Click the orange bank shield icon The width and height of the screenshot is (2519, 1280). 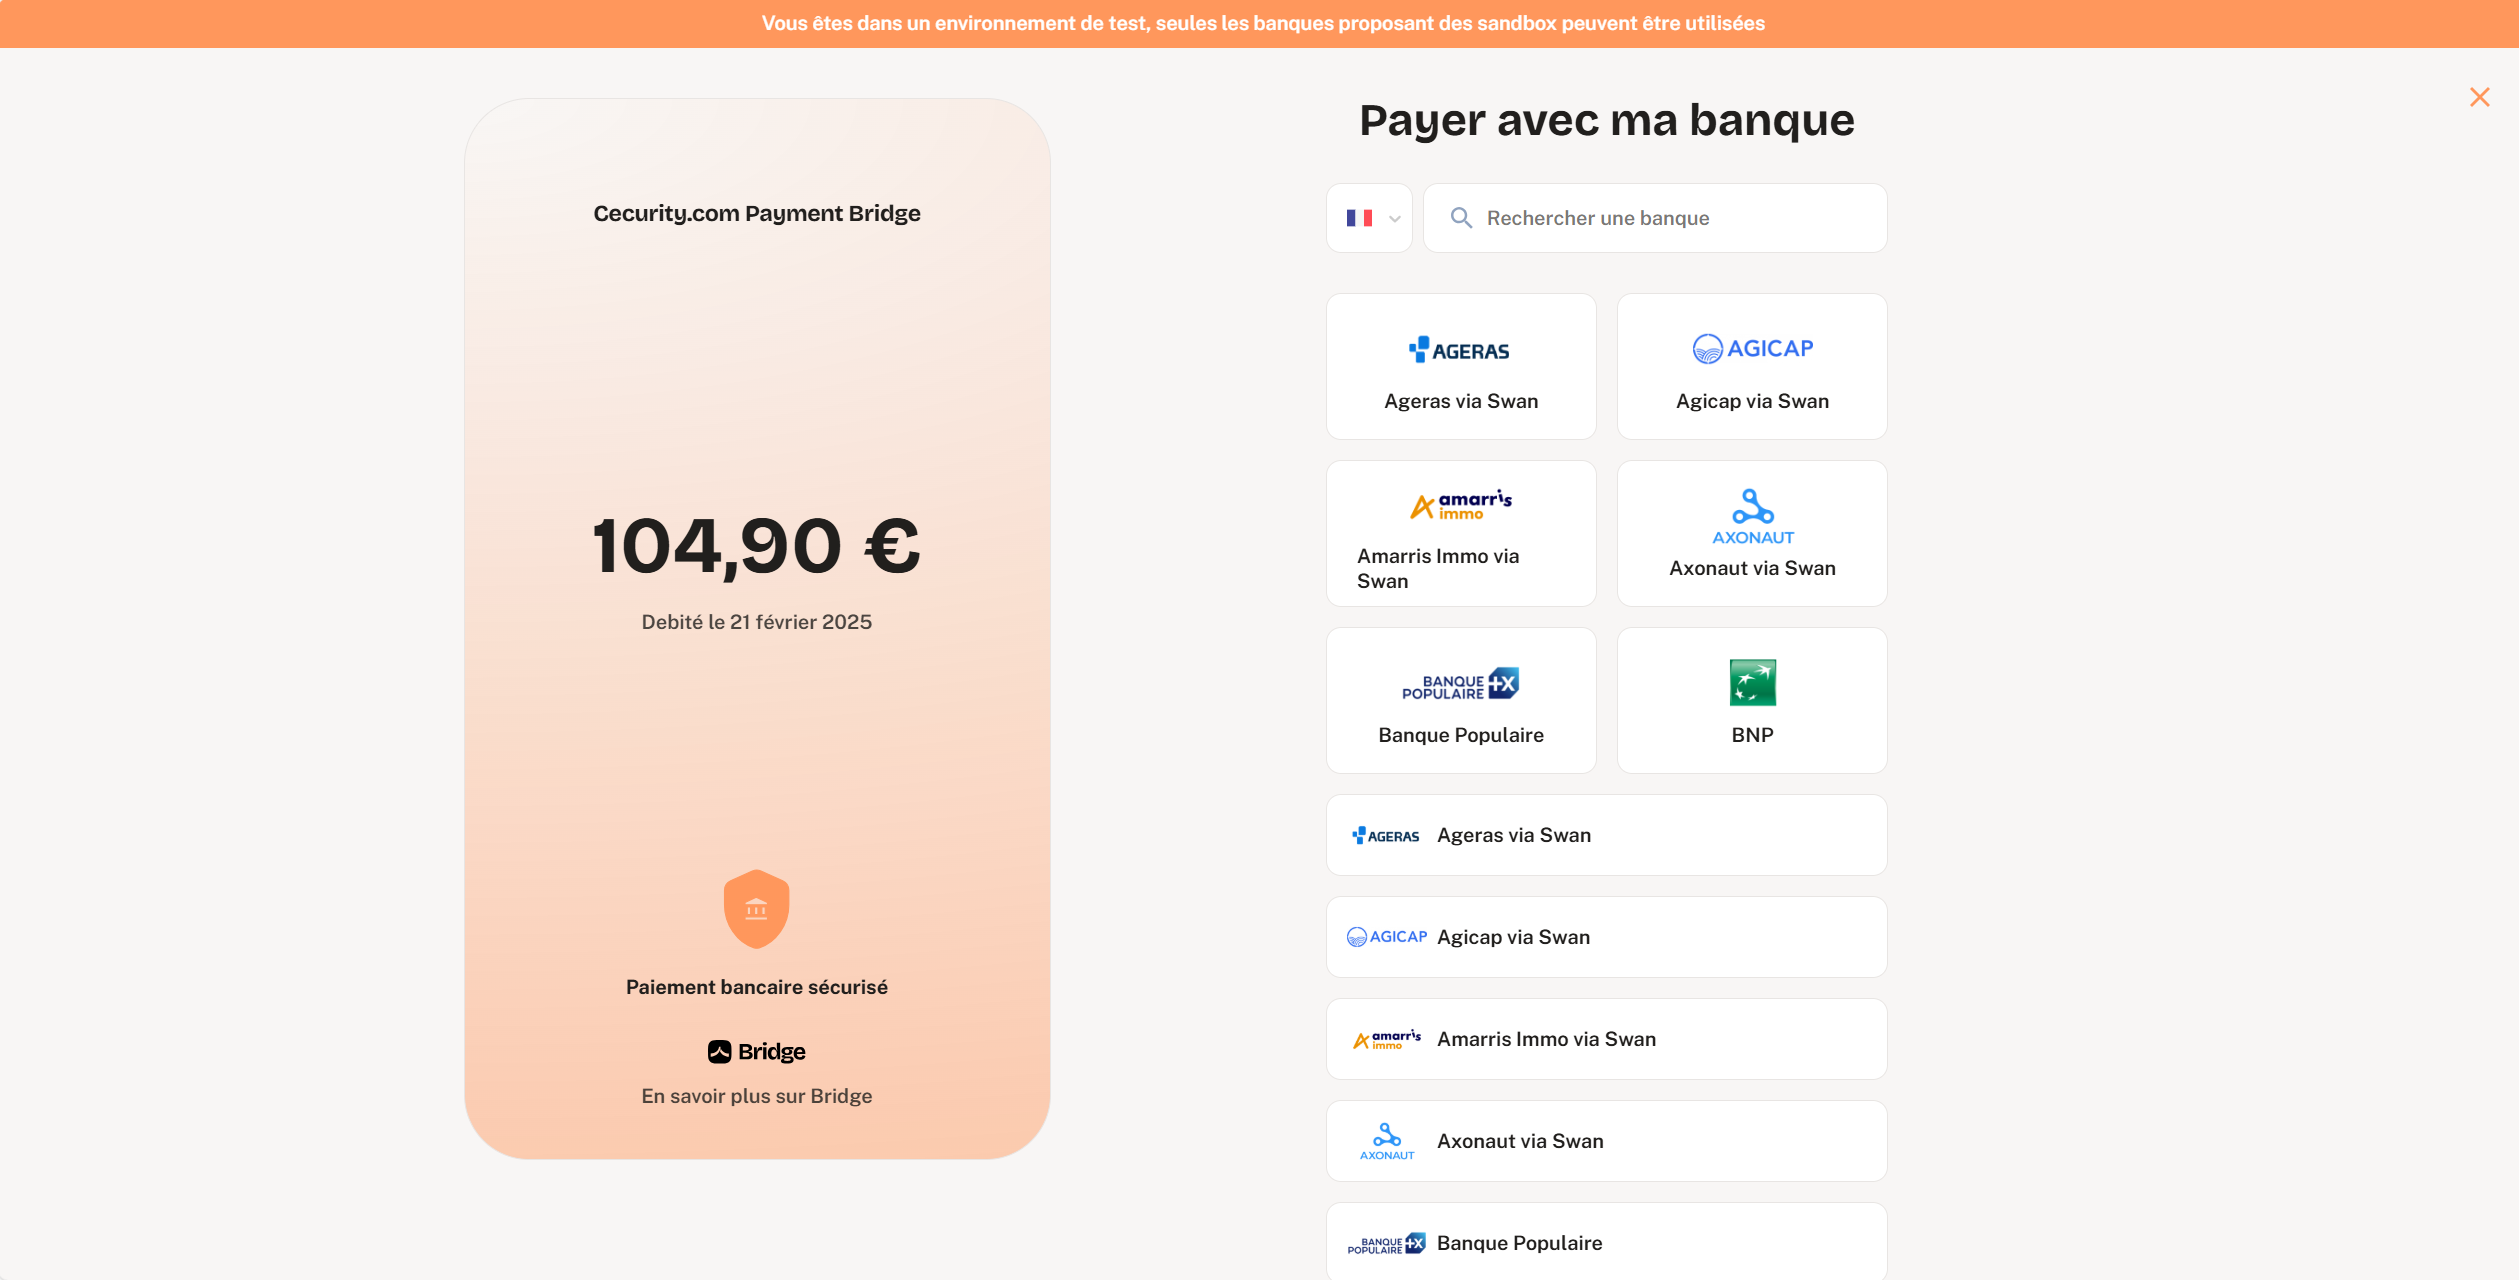756,909
